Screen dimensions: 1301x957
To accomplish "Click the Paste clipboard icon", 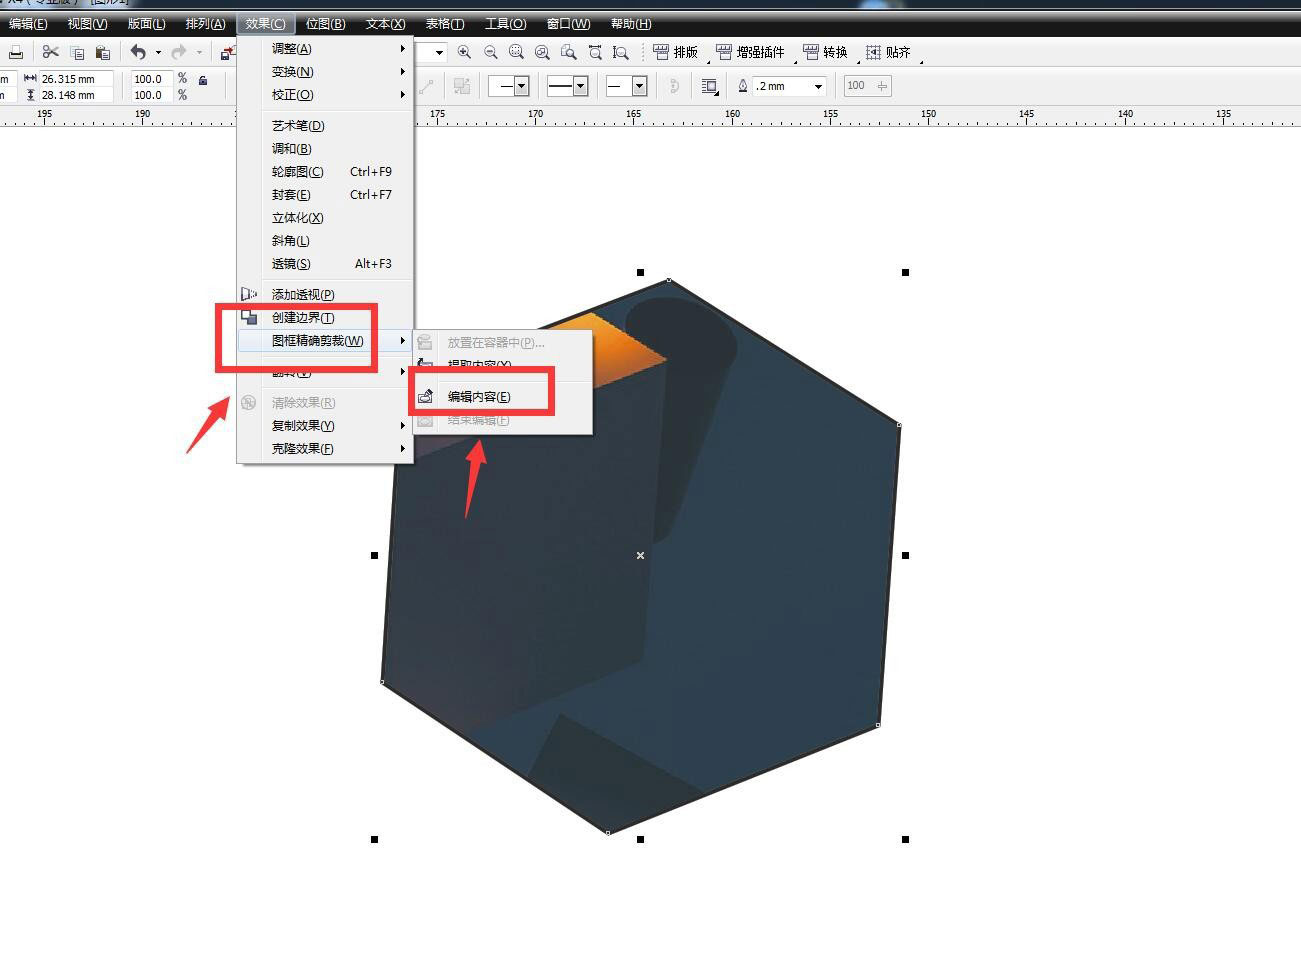I will coord(102,52).
